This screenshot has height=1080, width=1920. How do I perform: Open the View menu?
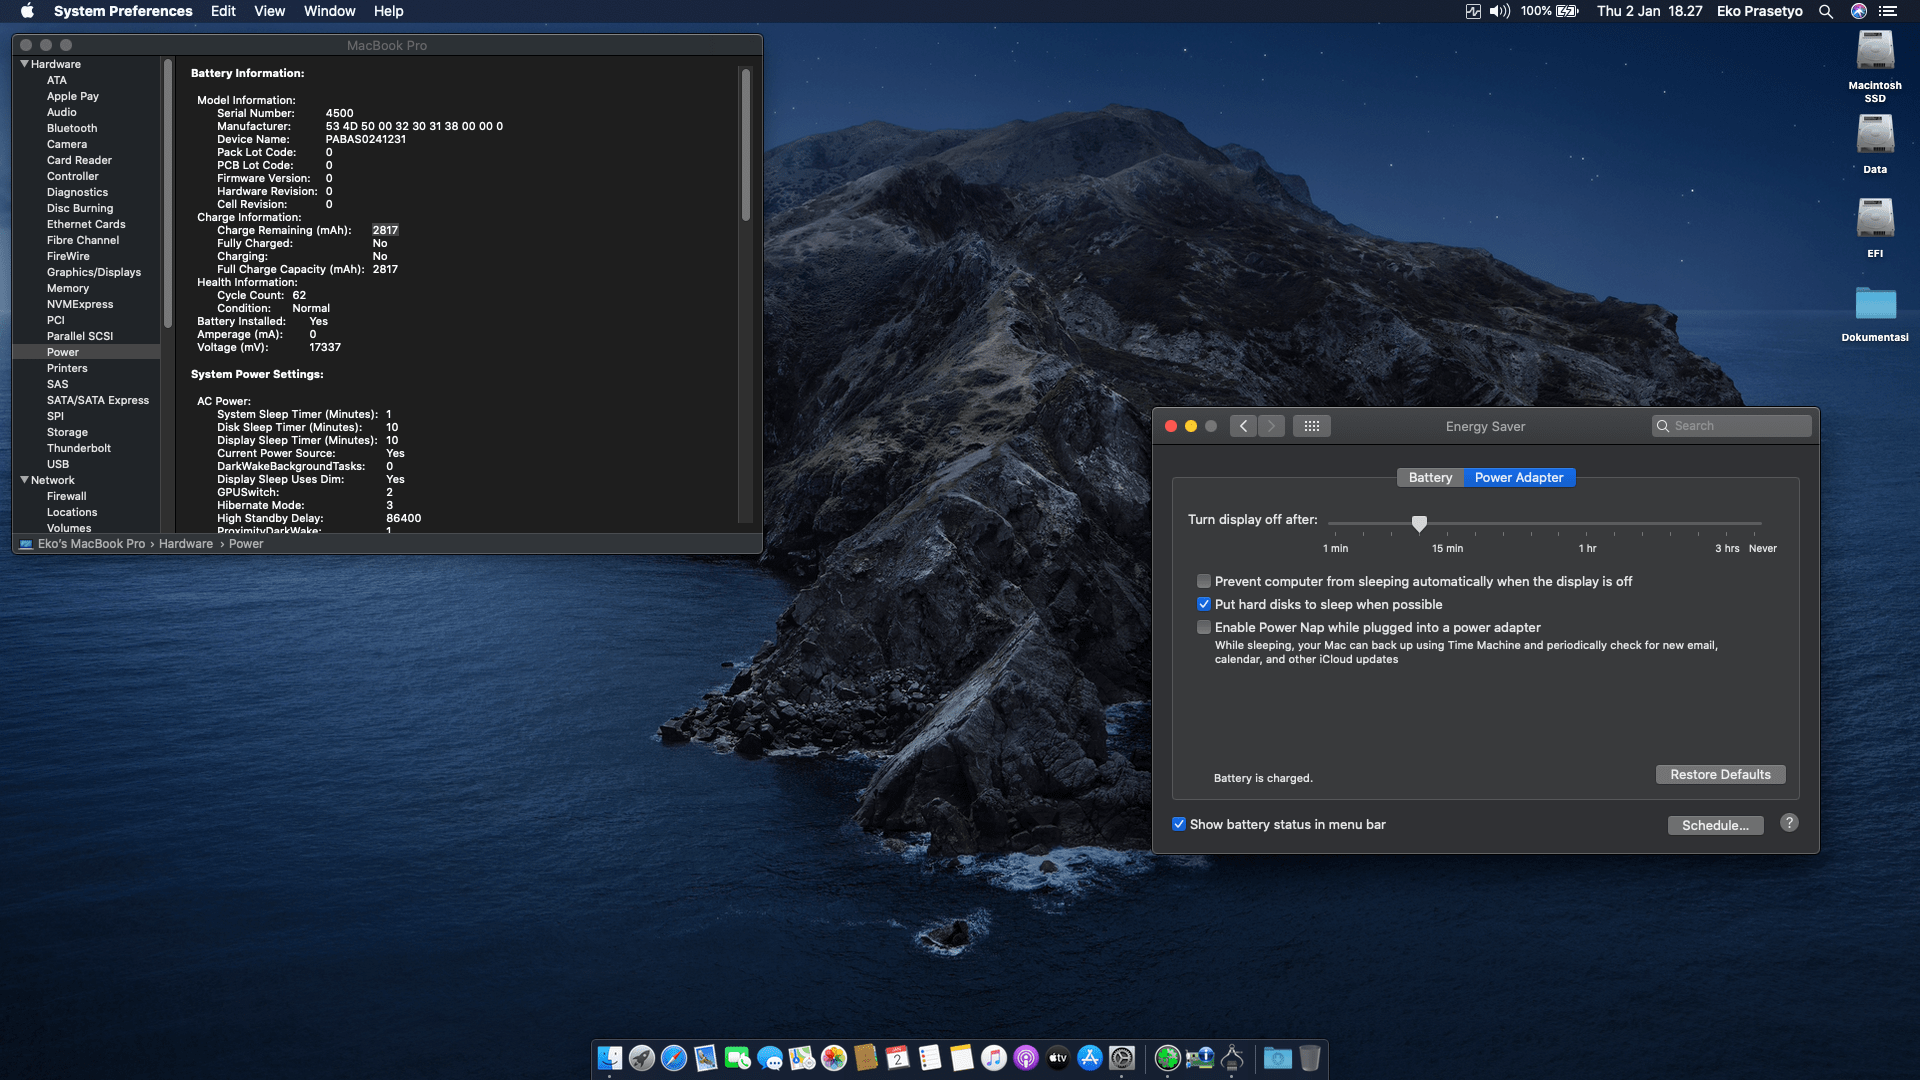270,11
